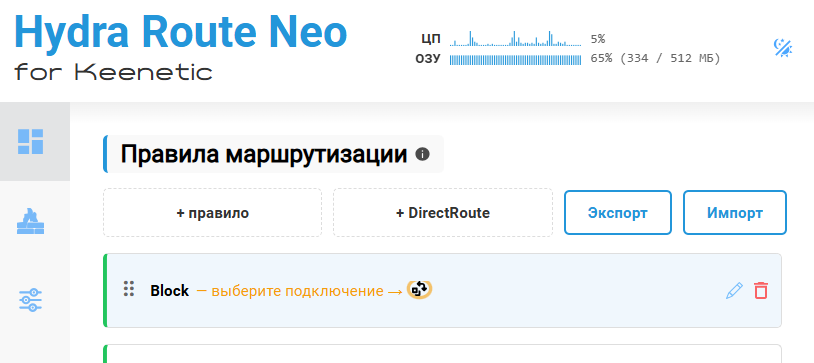
Task: Open the firewall sidebar section
Action: pyautogui.click(x=31, y=221)
